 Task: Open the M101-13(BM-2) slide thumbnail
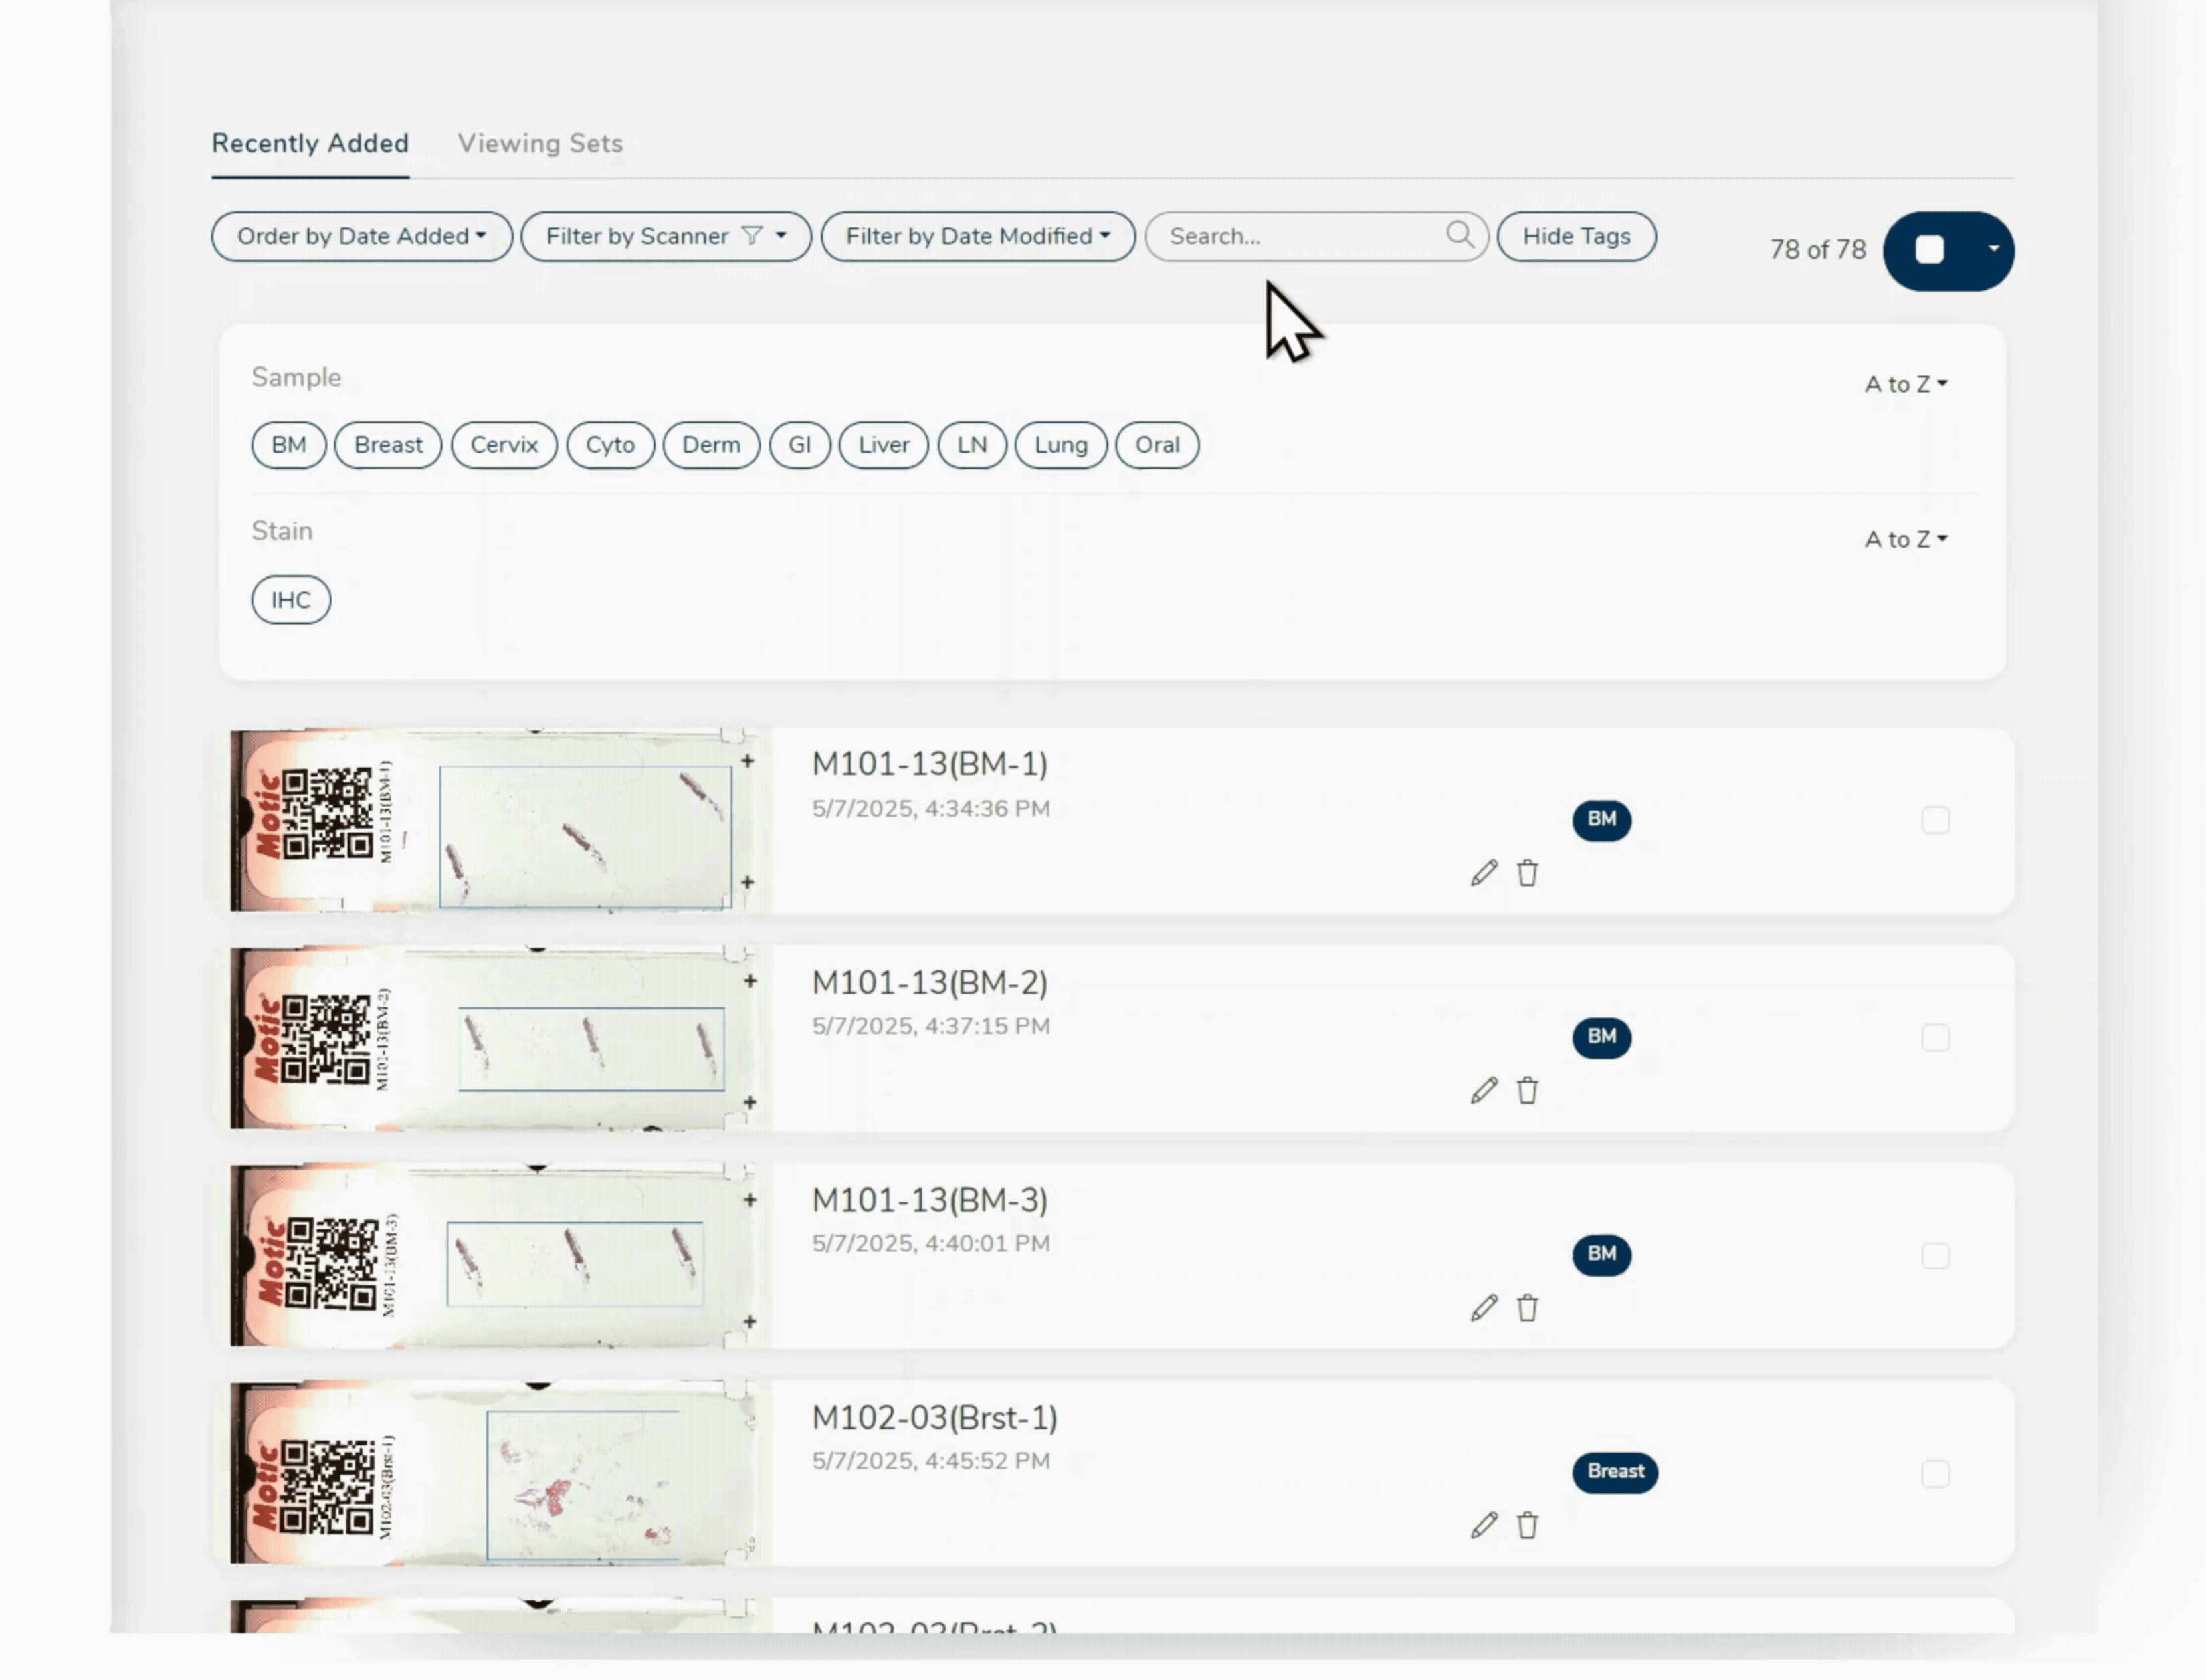[500, 1038]
